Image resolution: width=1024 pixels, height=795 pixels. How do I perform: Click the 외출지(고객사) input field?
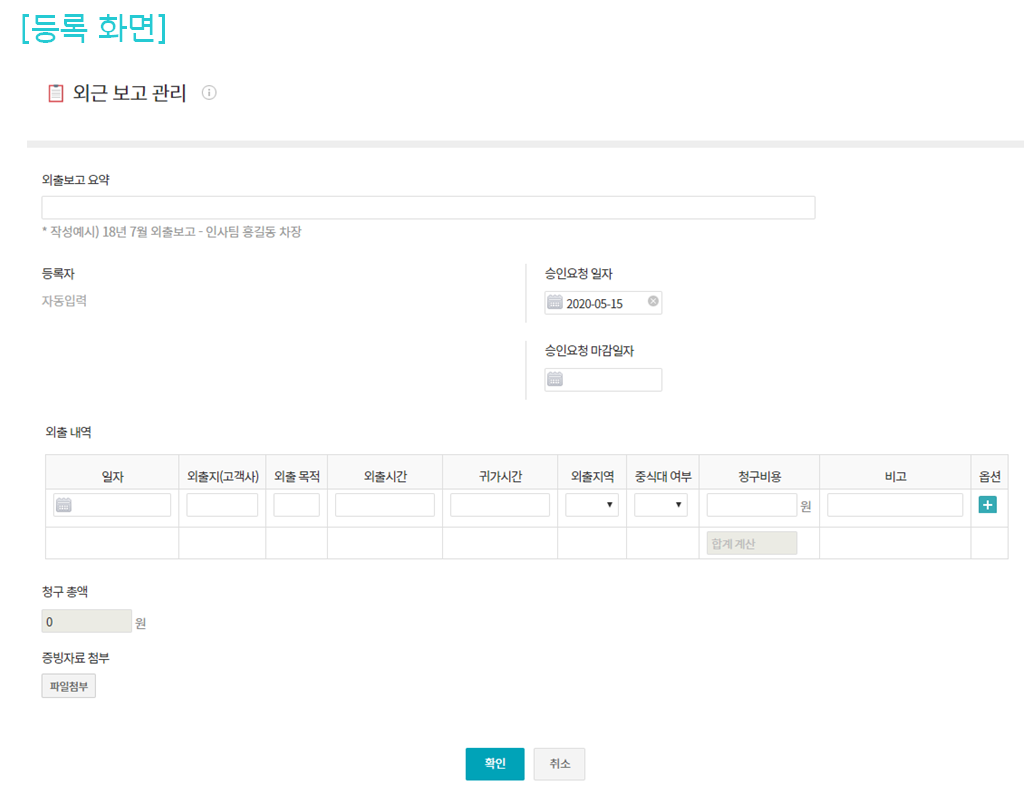[222, 505]
